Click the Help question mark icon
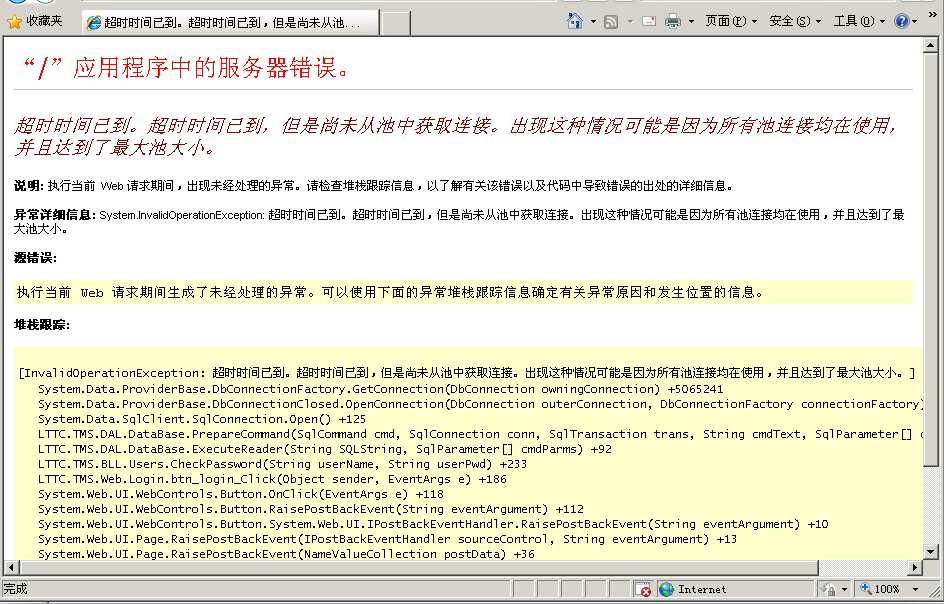The width and height of the screenshot is (944, 604). tap(902, 21)
